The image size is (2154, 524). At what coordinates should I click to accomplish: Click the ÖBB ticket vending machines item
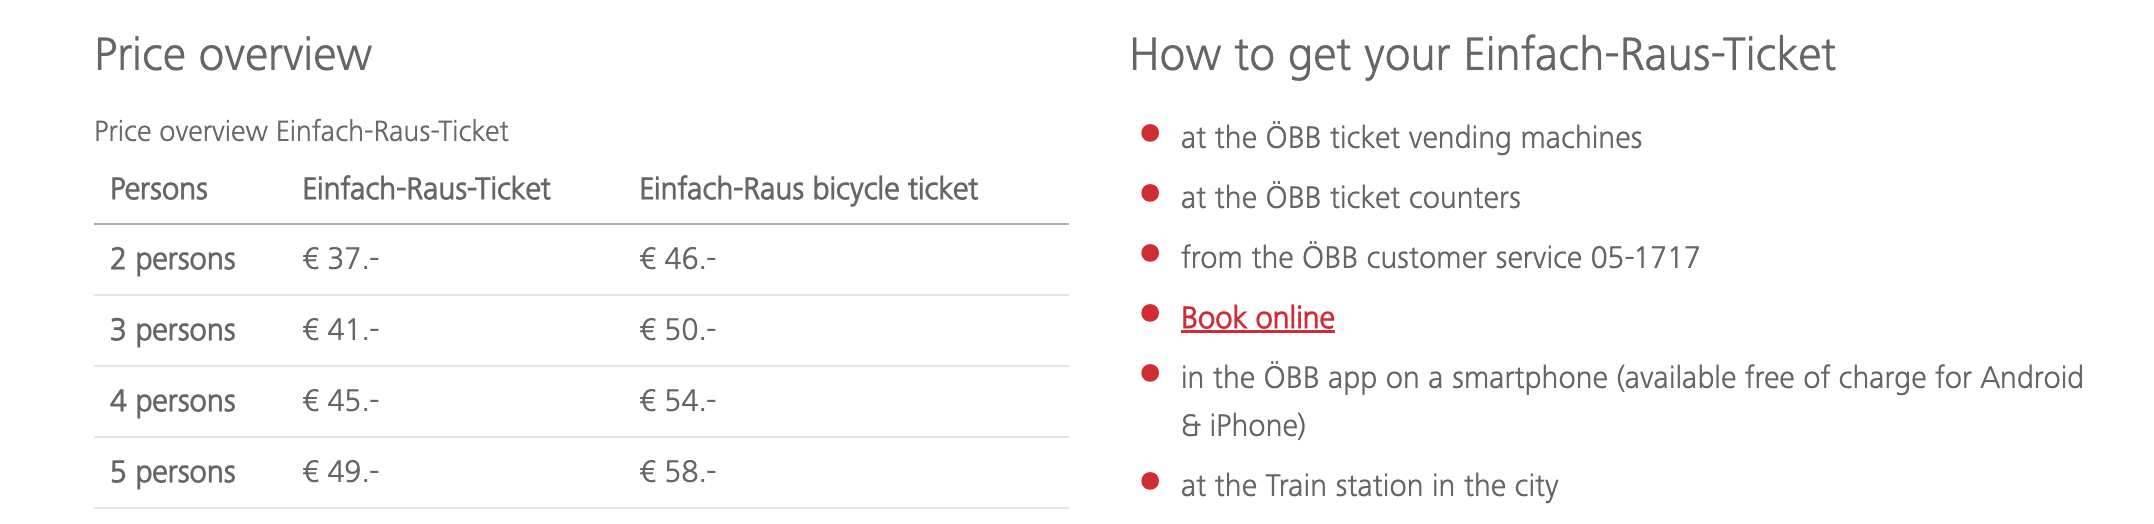click(x=1411, y=138)
